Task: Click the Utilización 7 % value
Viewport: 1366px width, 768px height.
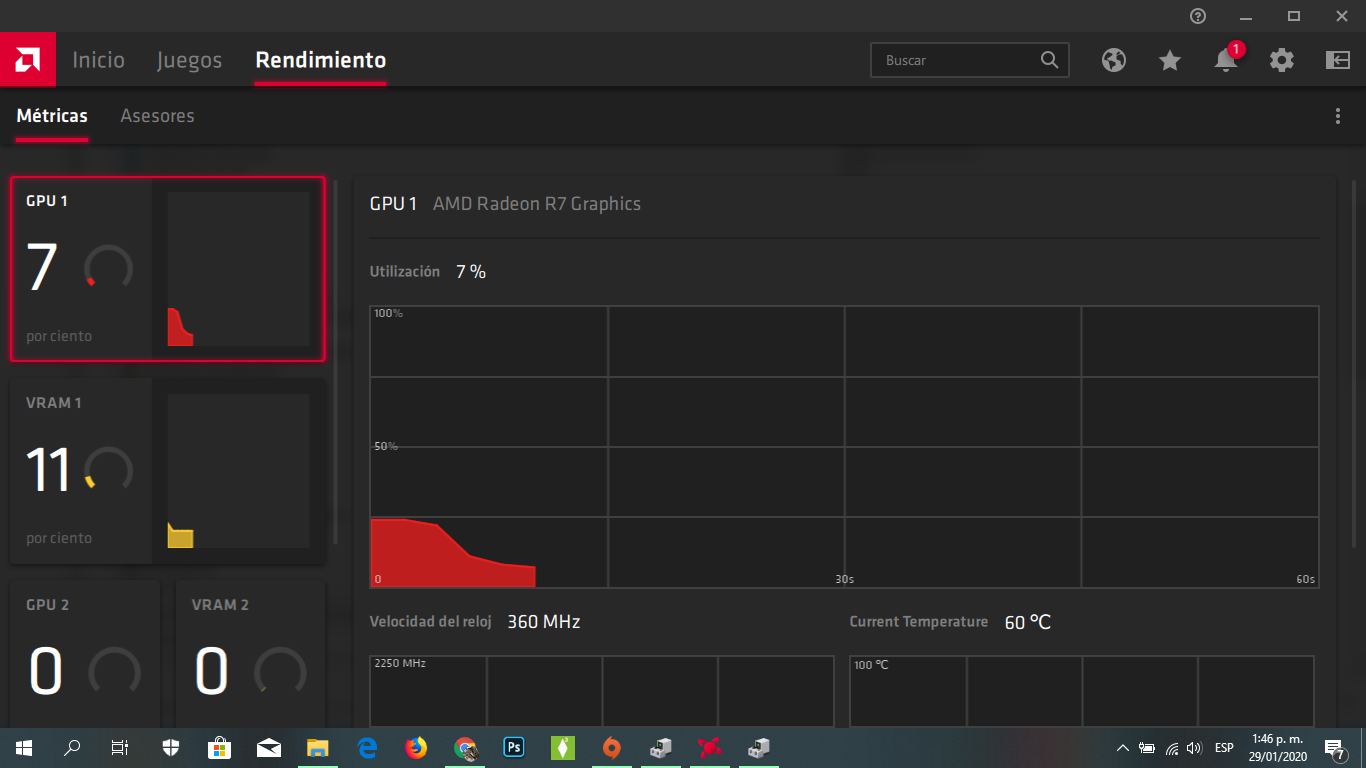Action: (471, 272)
